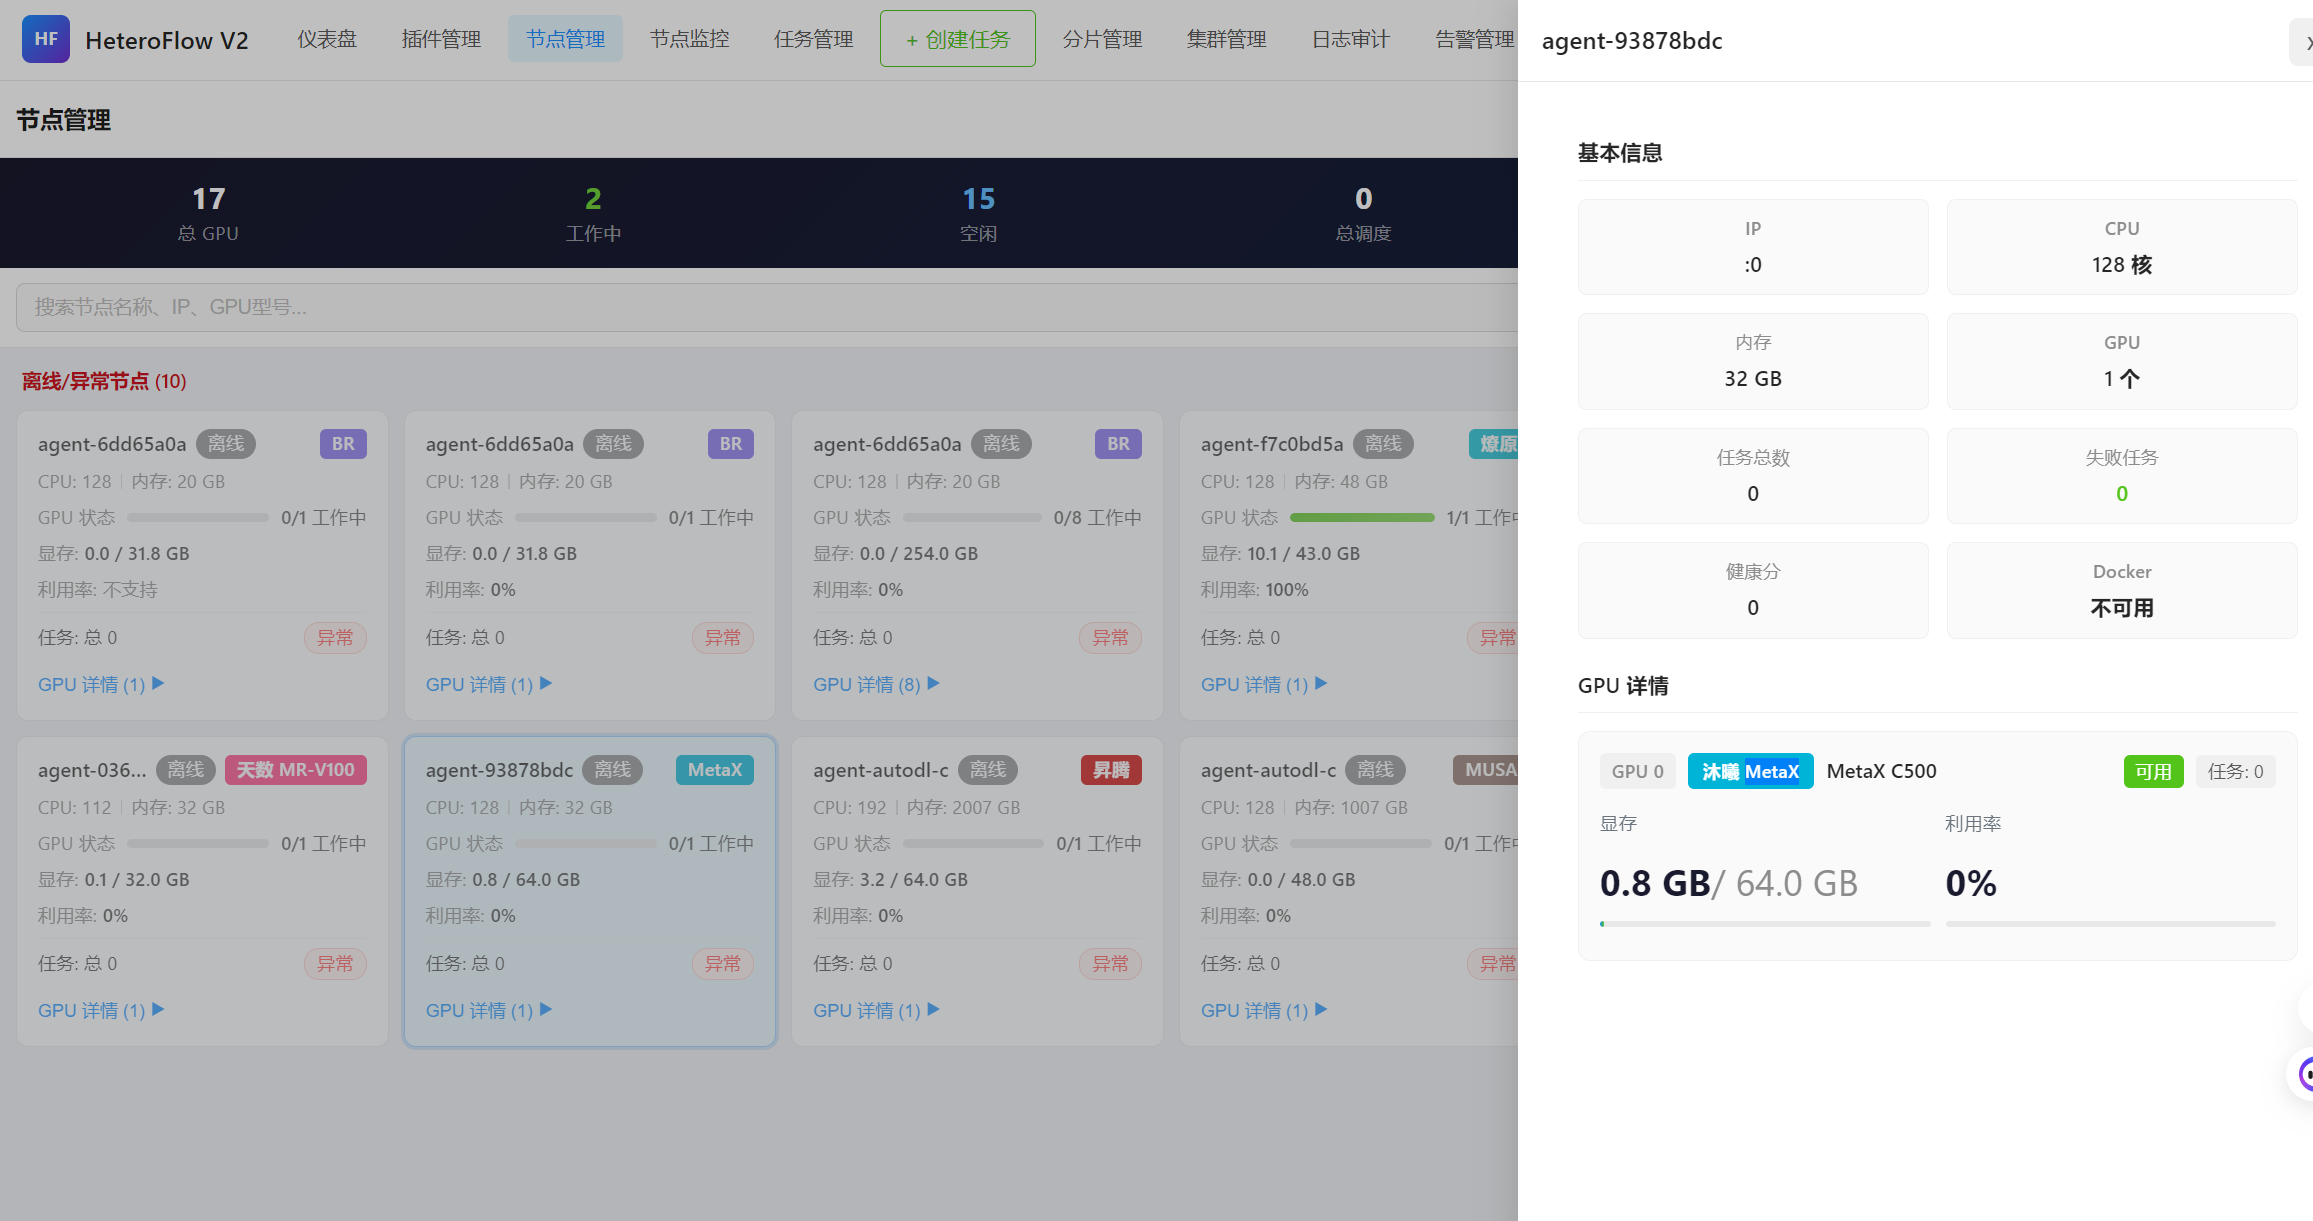
Task: Close the agent-93878bdc detail panel
Action: click(2303, 42)
